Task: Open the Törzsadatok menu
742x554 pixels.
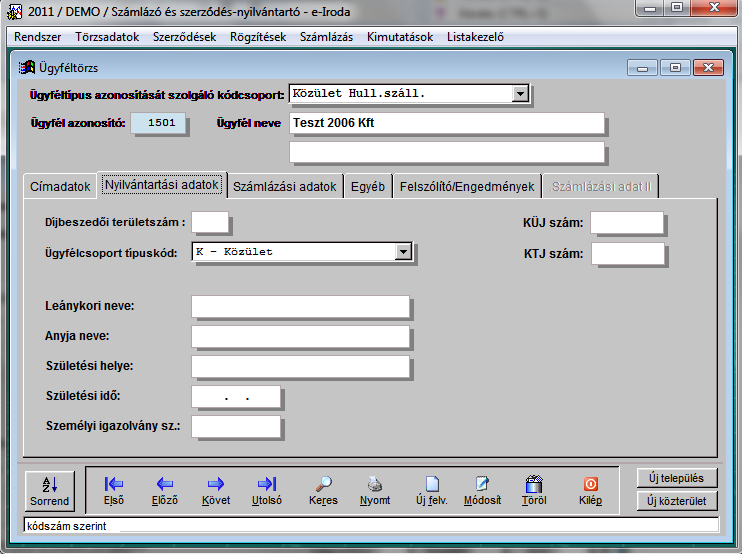Action: tap(107, 37)
